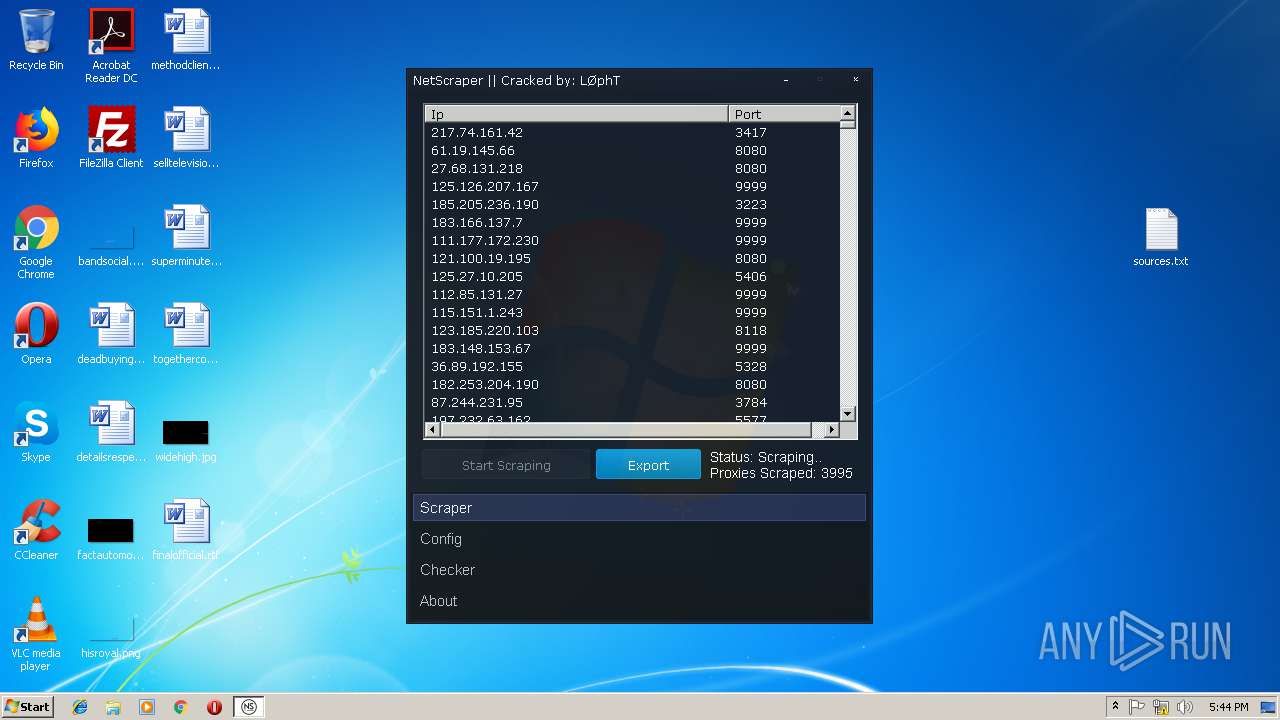Switch to the Checker tab
The width and height of the screenshot is (1280, 720).
pyautogui.click(x=639, y=570)
